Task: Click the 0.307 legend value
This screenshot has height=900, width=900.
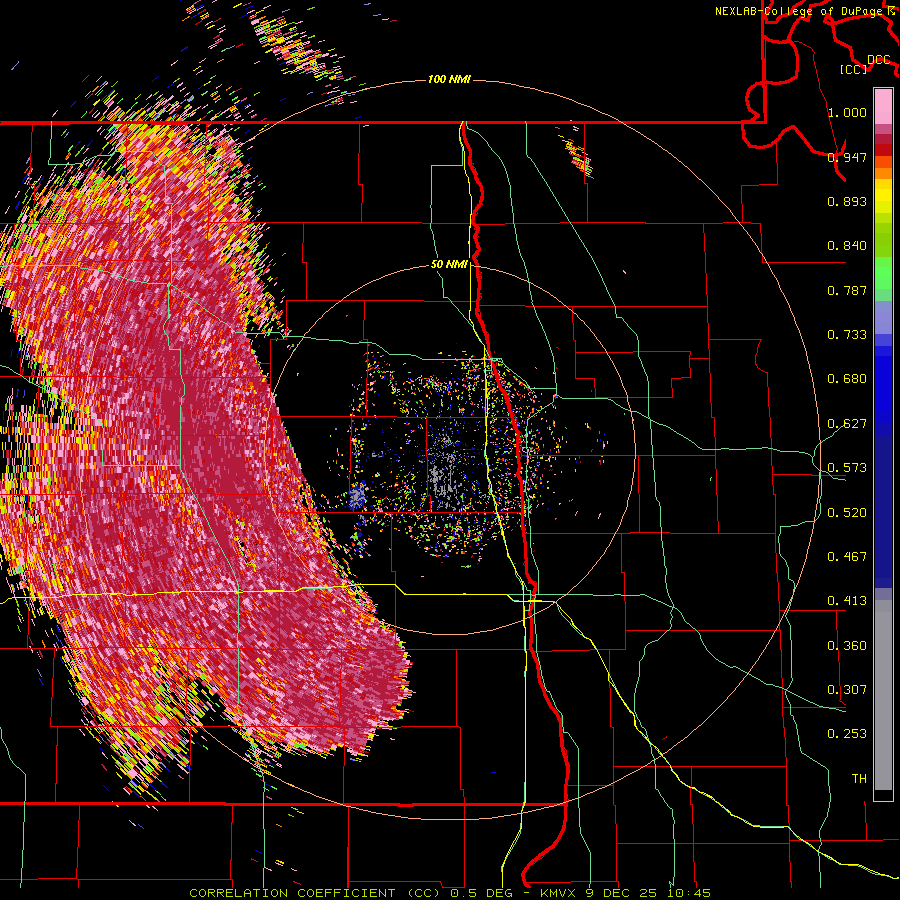Action: pos(847,690)
